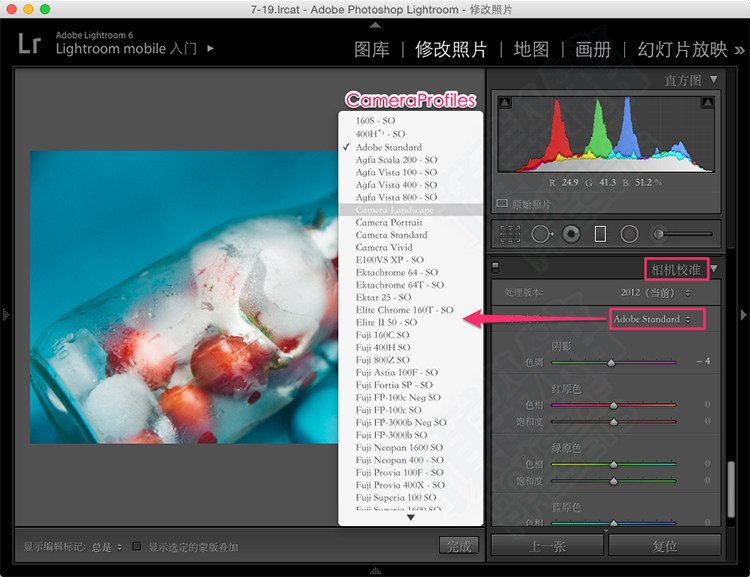Click the RGB histogram graph
This screenshot has width=750, height=577.
pyautogui.click(x=606, y=134)
